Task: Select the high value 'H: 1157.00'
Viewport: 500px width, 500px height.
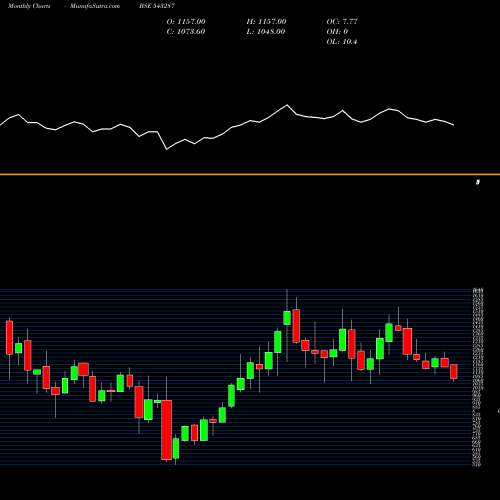Action: pyautogui.click(x=266, y=22)
